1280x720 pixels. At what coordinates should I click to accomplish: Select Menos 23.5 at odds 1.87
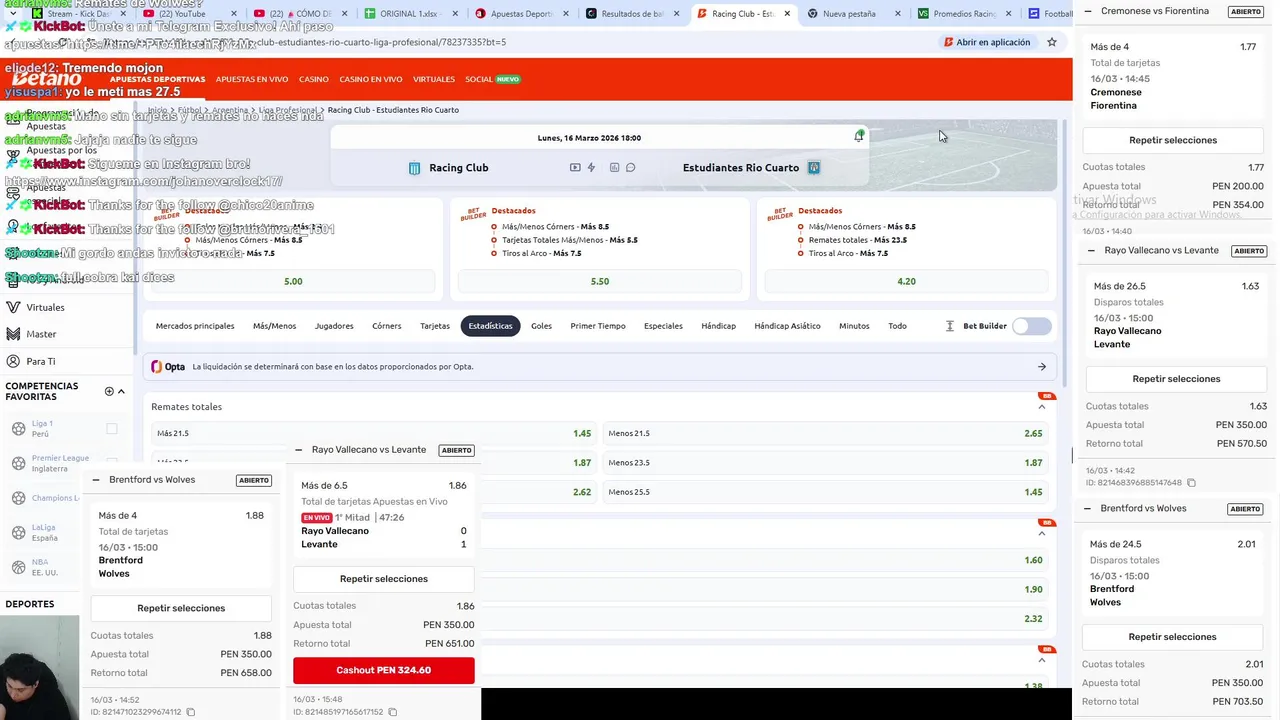tap(825, 463)
